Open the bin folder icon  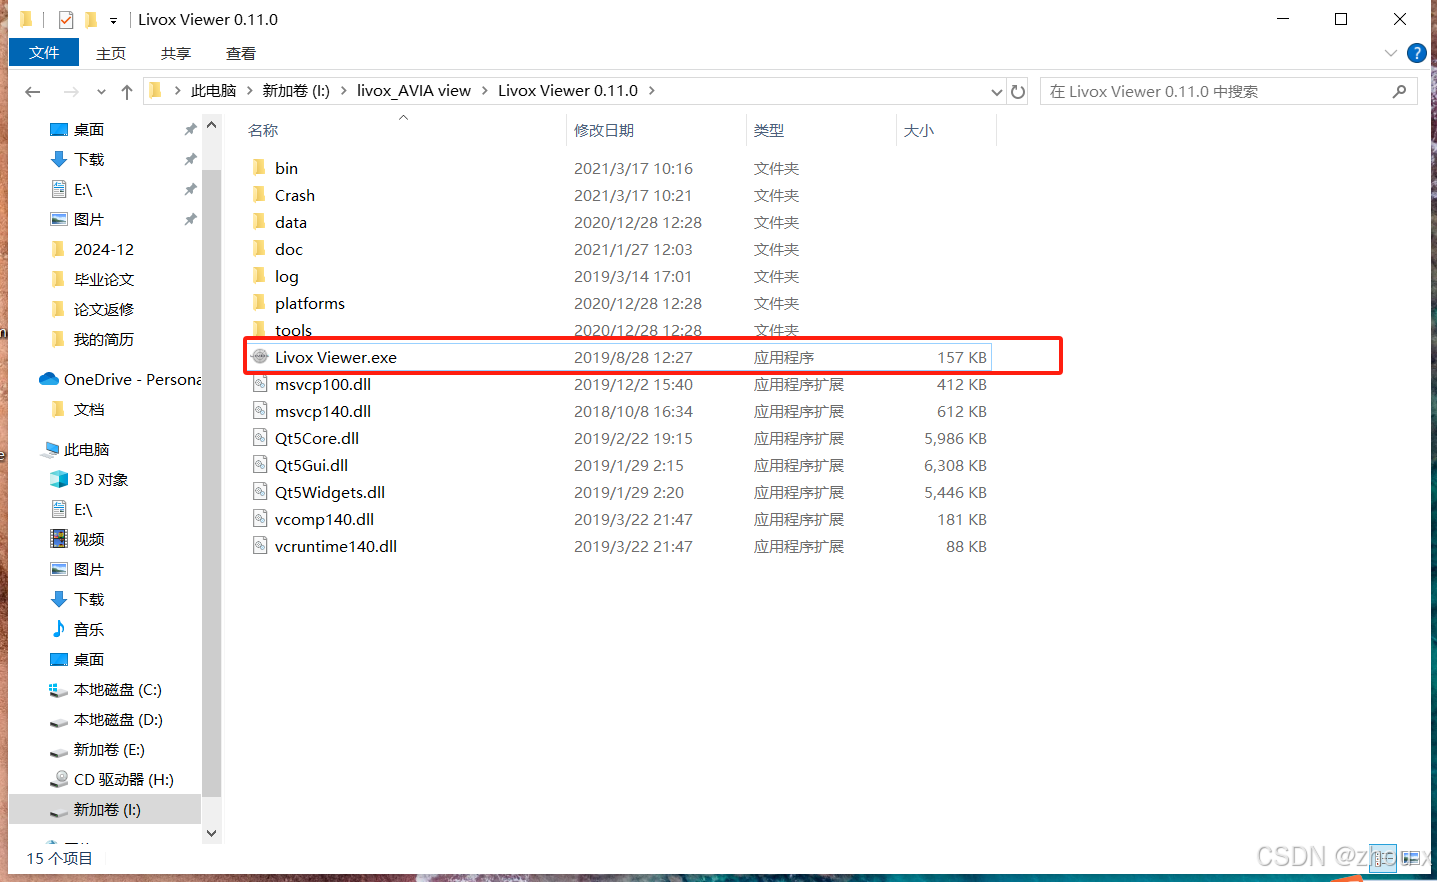[259, 168]
